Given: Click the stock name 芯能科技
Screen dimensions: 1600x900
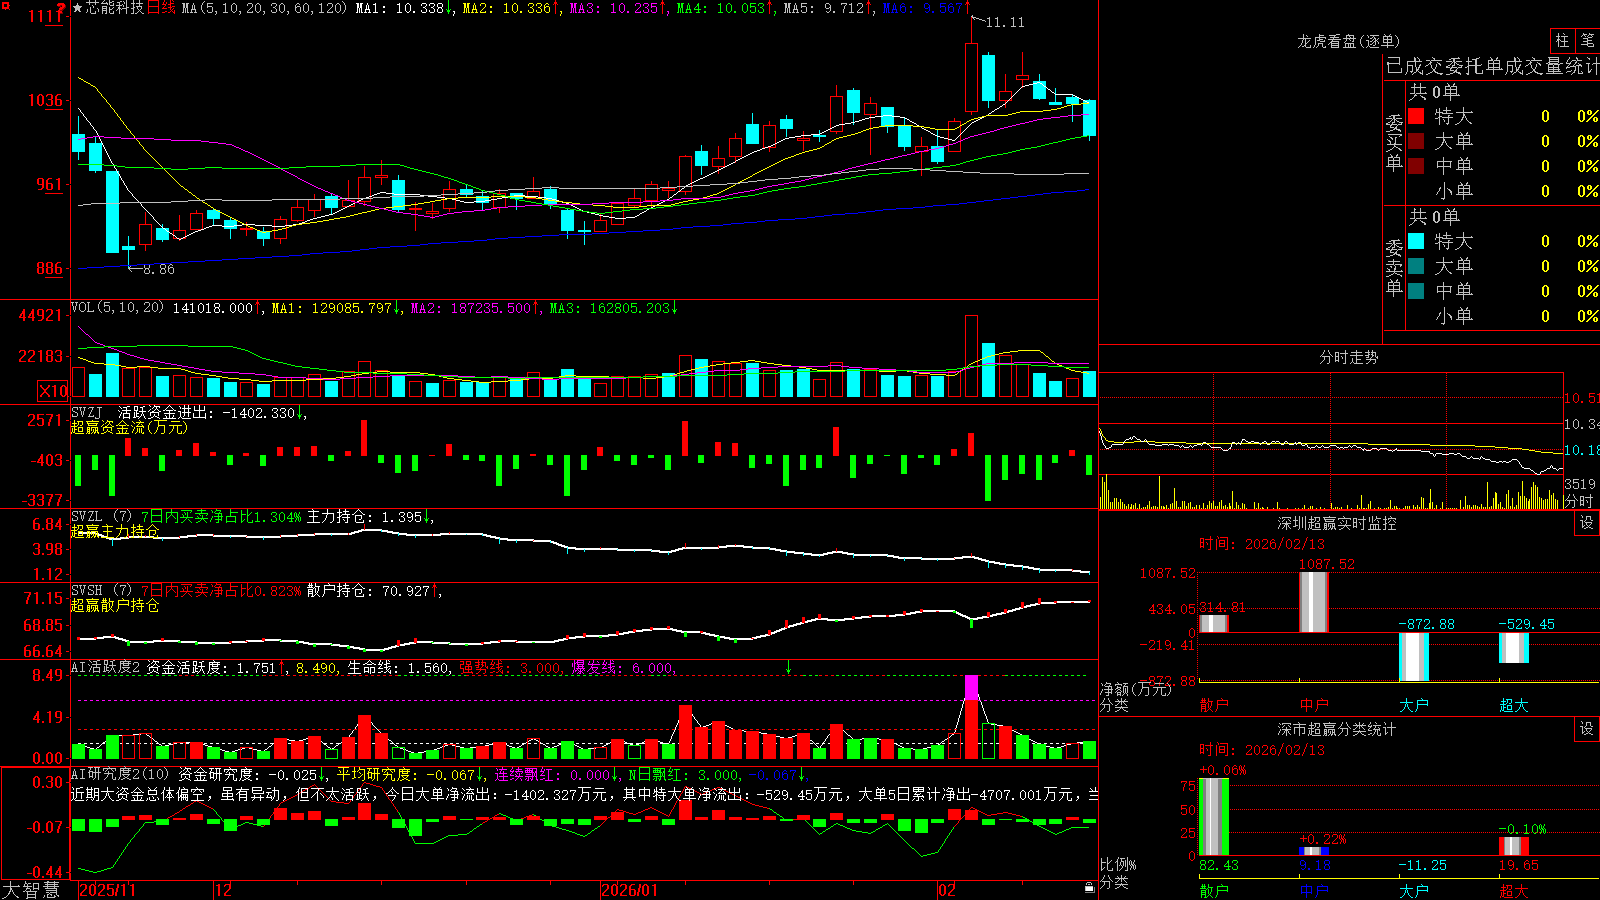Looking at the screenshot, I should [x=115, y=8].
